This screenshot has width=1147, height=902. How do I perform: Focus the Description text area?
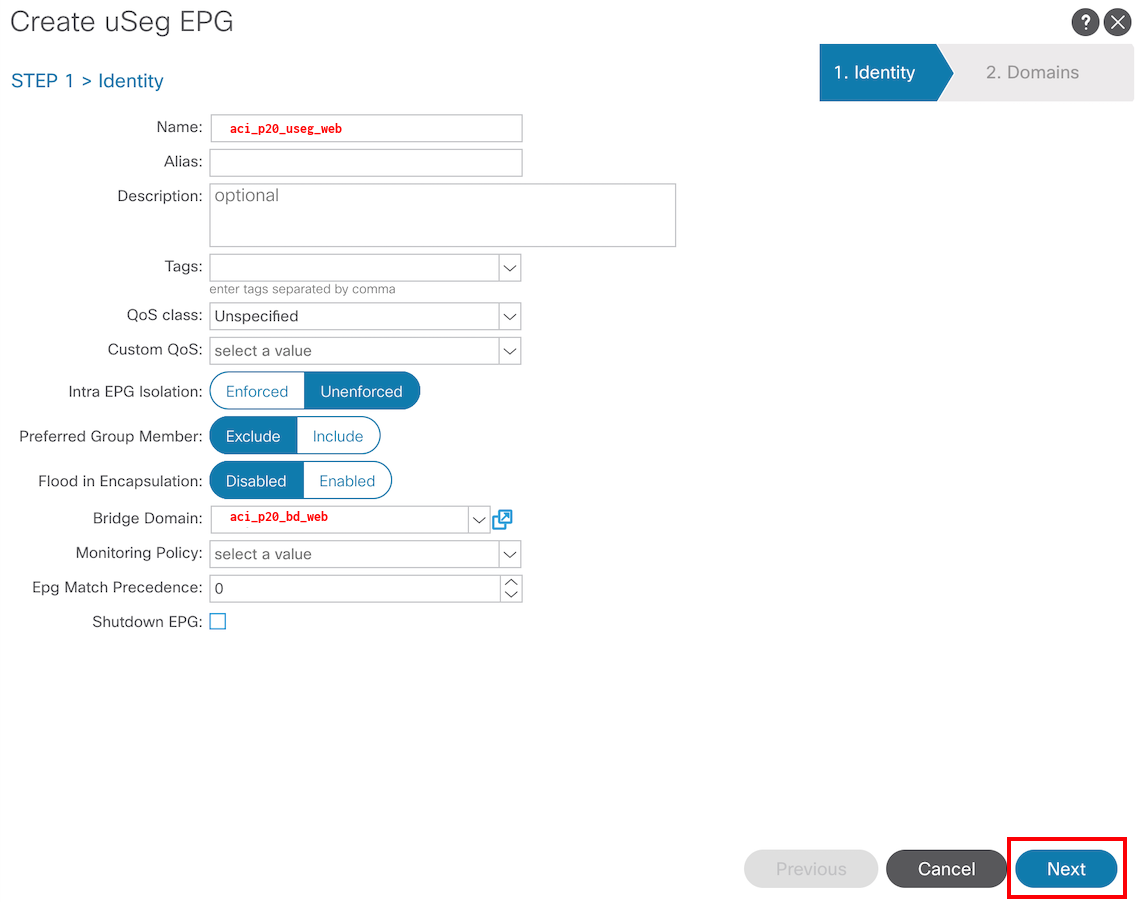442,215
